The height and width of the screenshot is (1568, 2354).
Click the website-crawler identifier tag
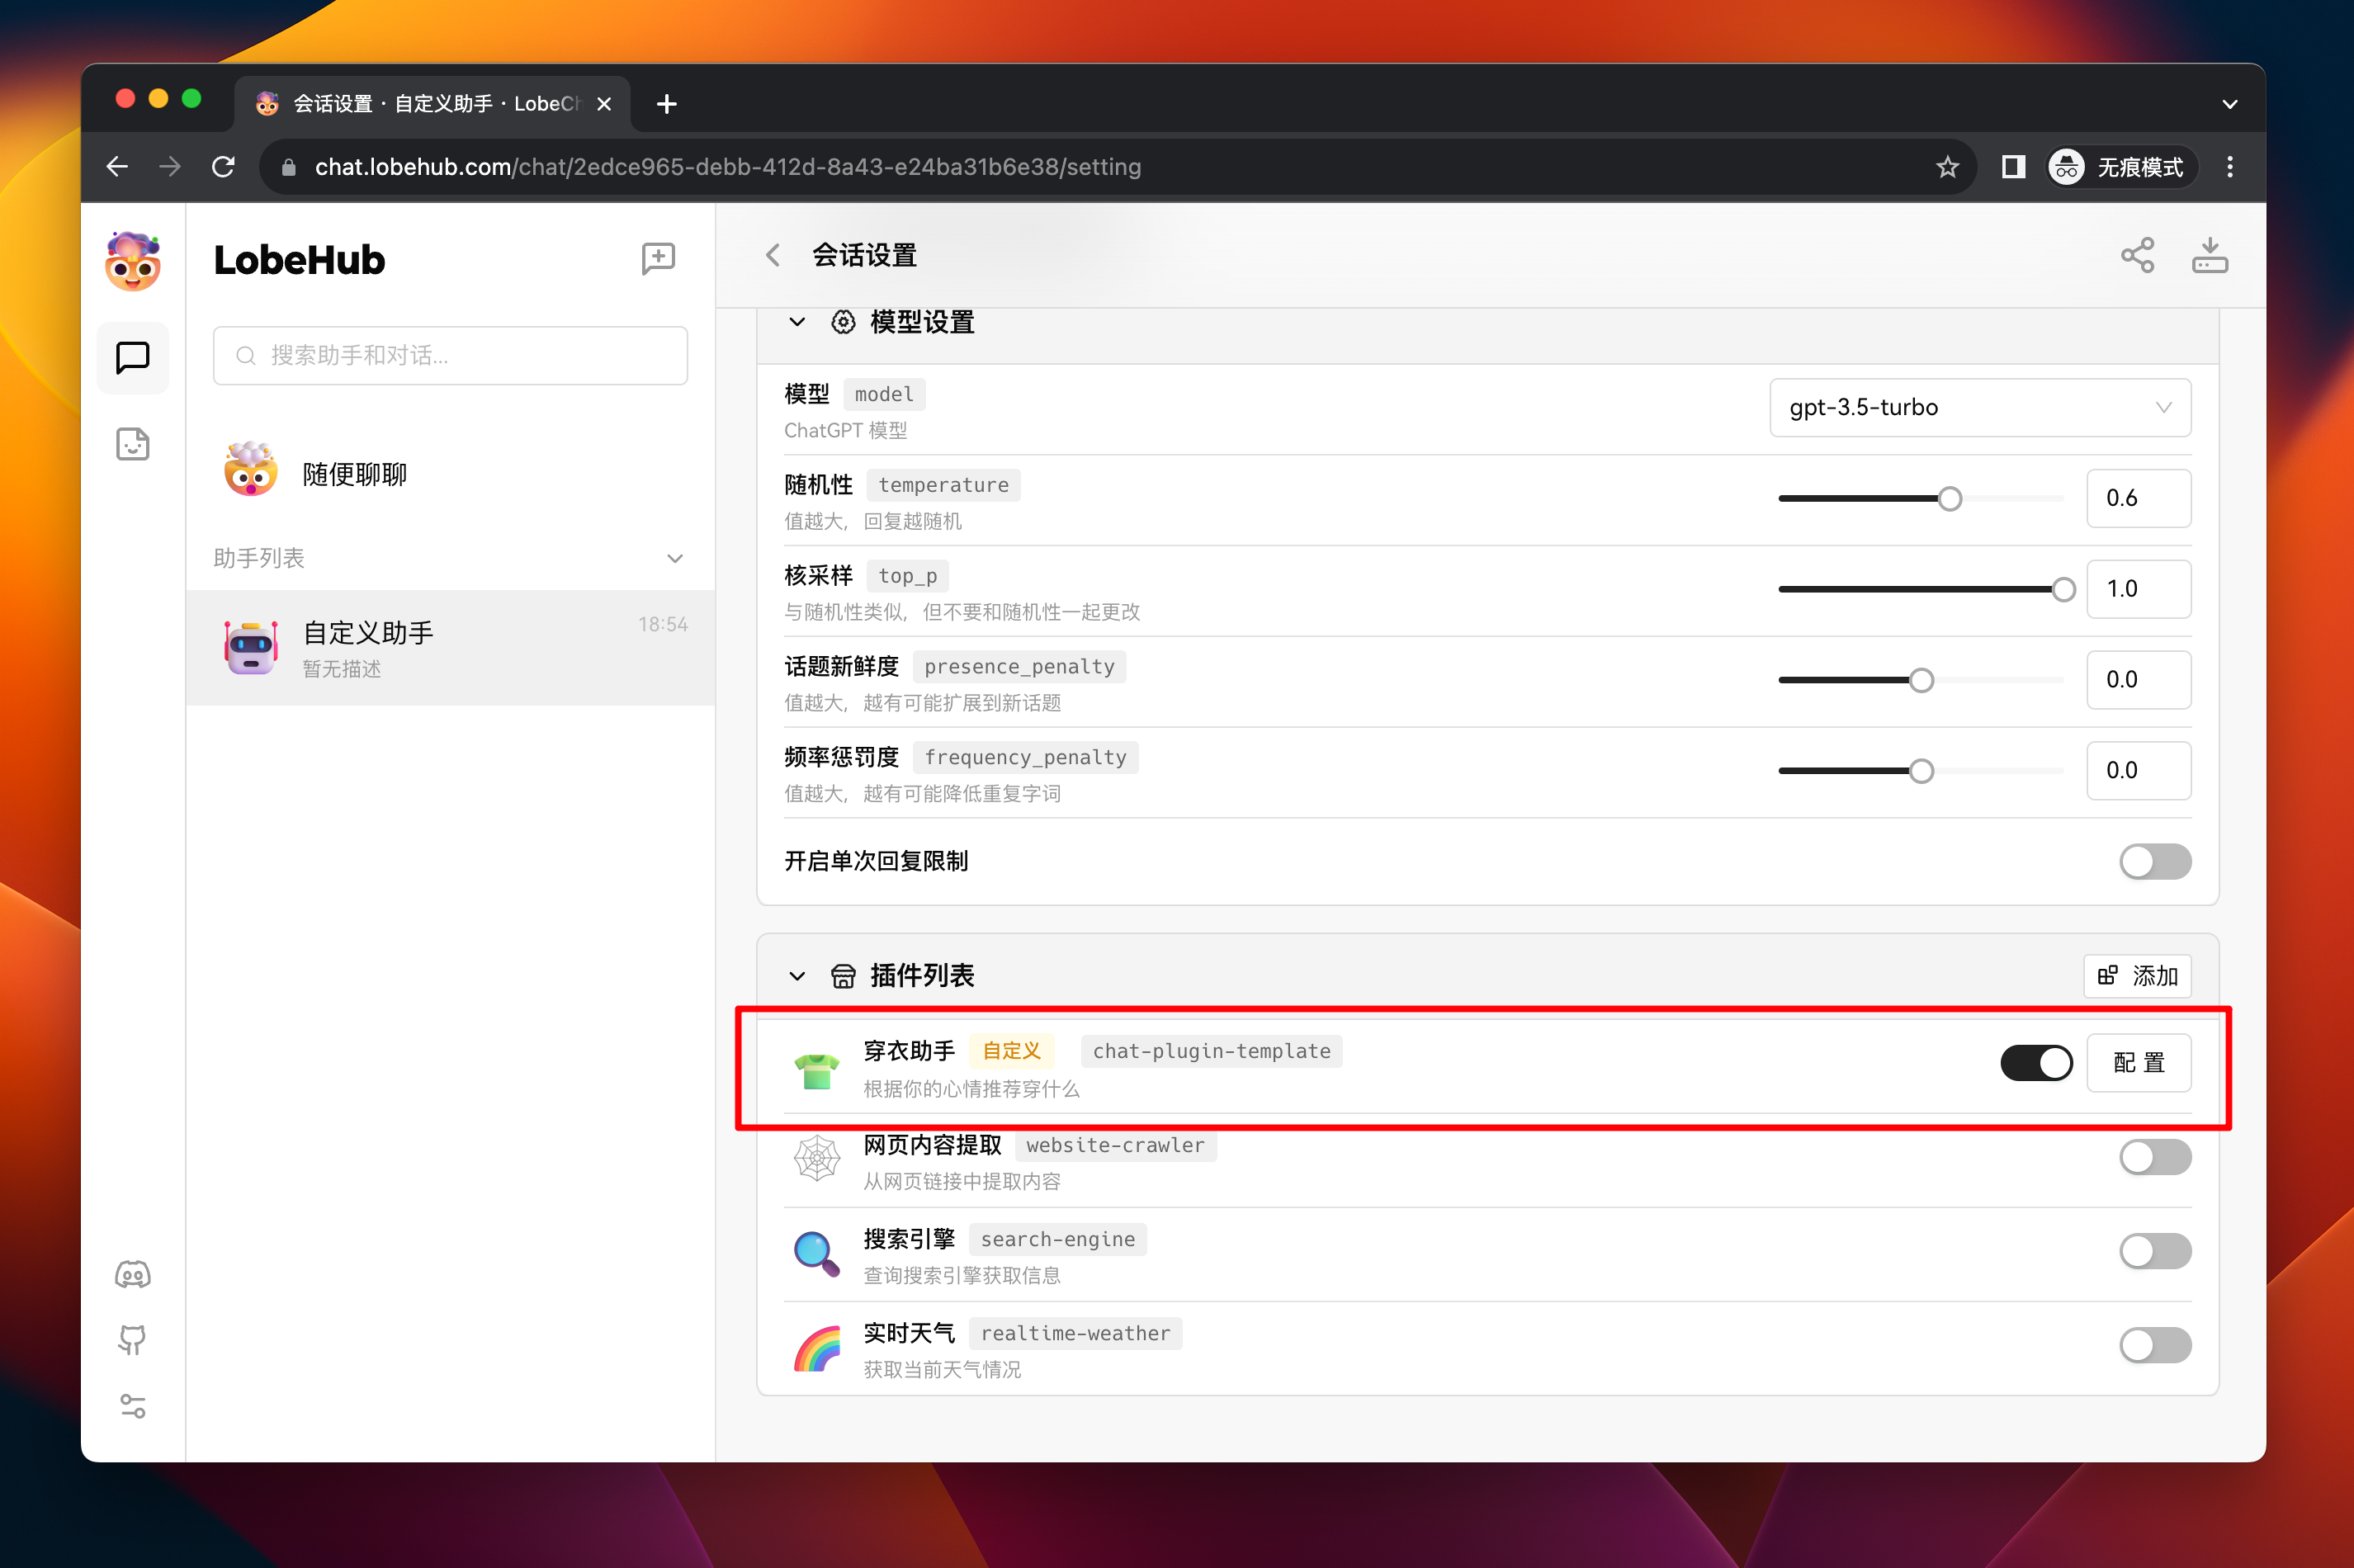(x=1115, y=1145)
